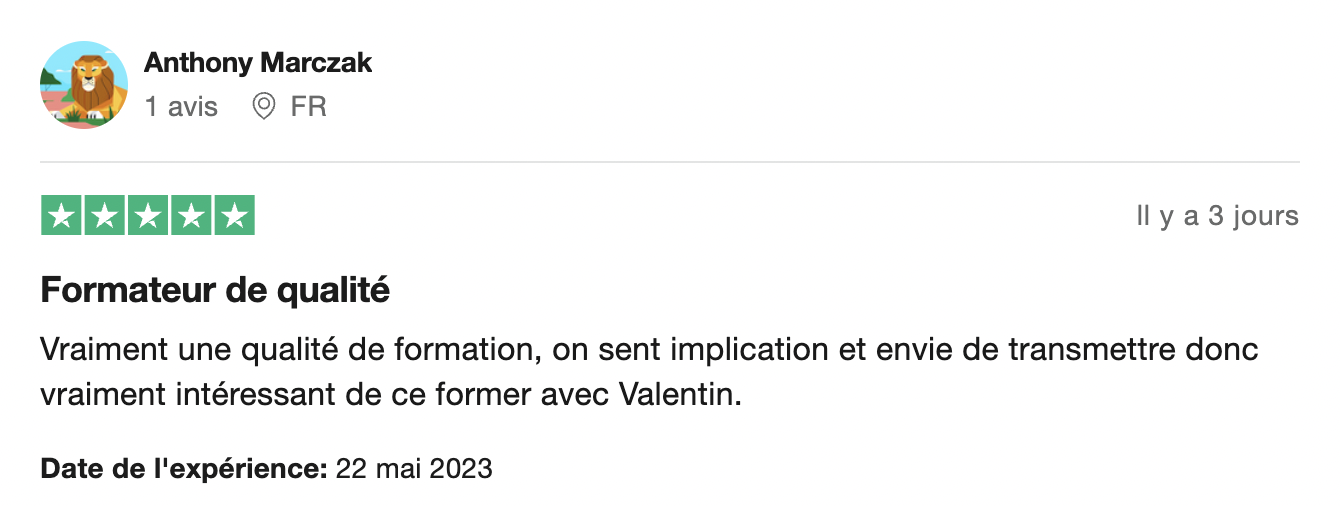Click the "22 mai 2023" experience date

click(x=414, y=468)
